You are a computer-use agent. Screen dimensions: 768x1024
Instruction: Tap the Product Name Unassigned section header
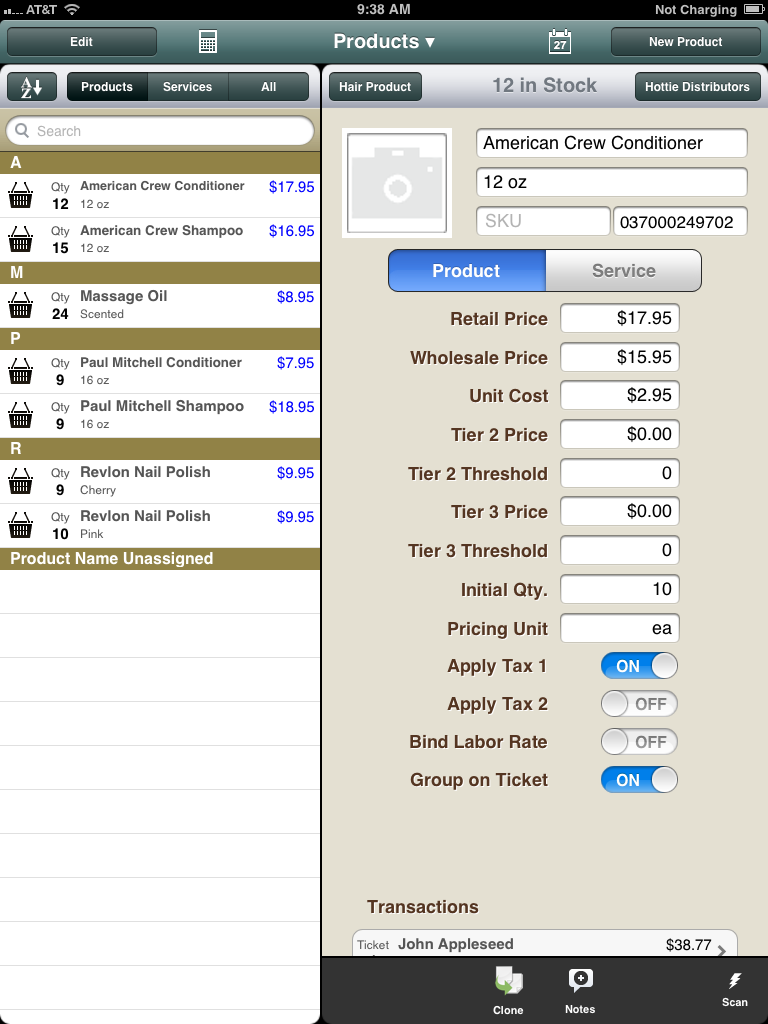point(160,558)
